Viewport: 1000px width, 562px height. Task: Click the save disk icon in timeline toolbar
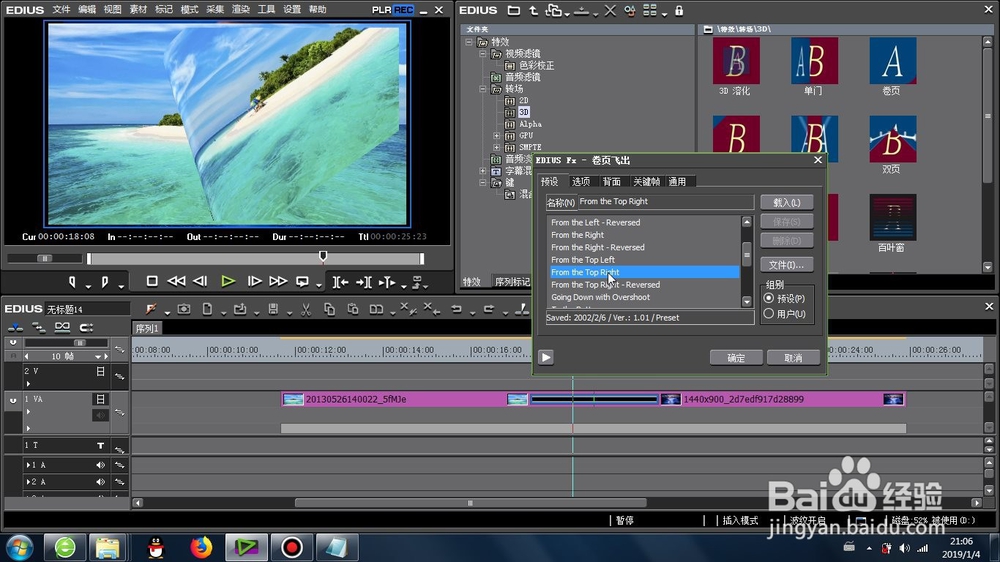tap(272, 309)
